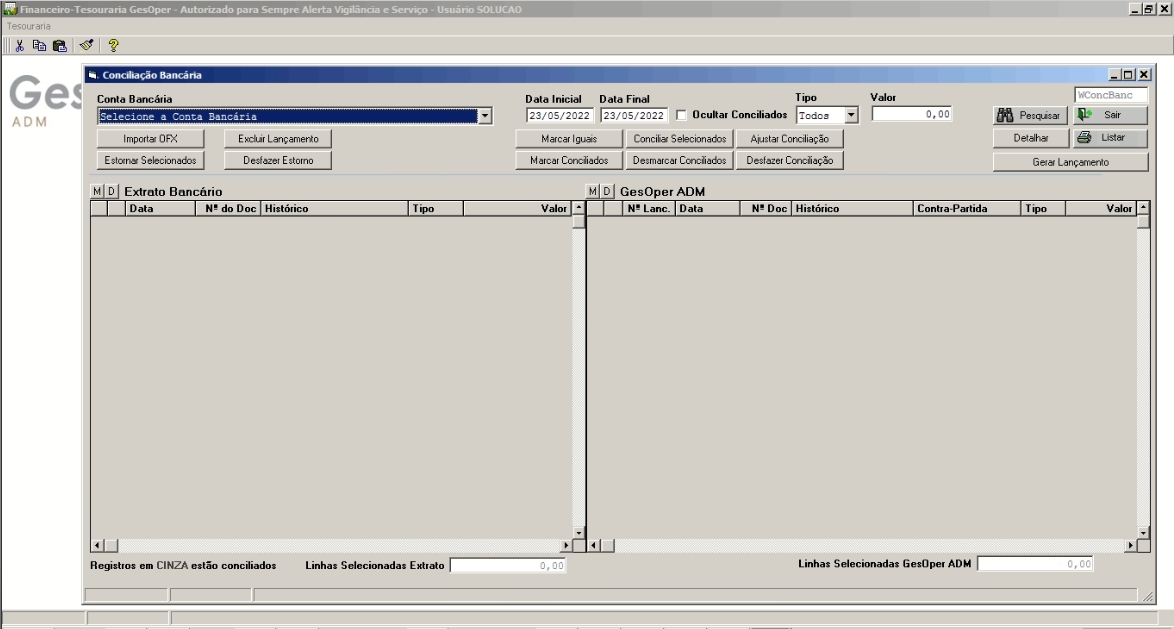The height and width of the screenshot is (629, 1174).
Task: Click the paintbrush toolbar icon
Action: point(87,46)
